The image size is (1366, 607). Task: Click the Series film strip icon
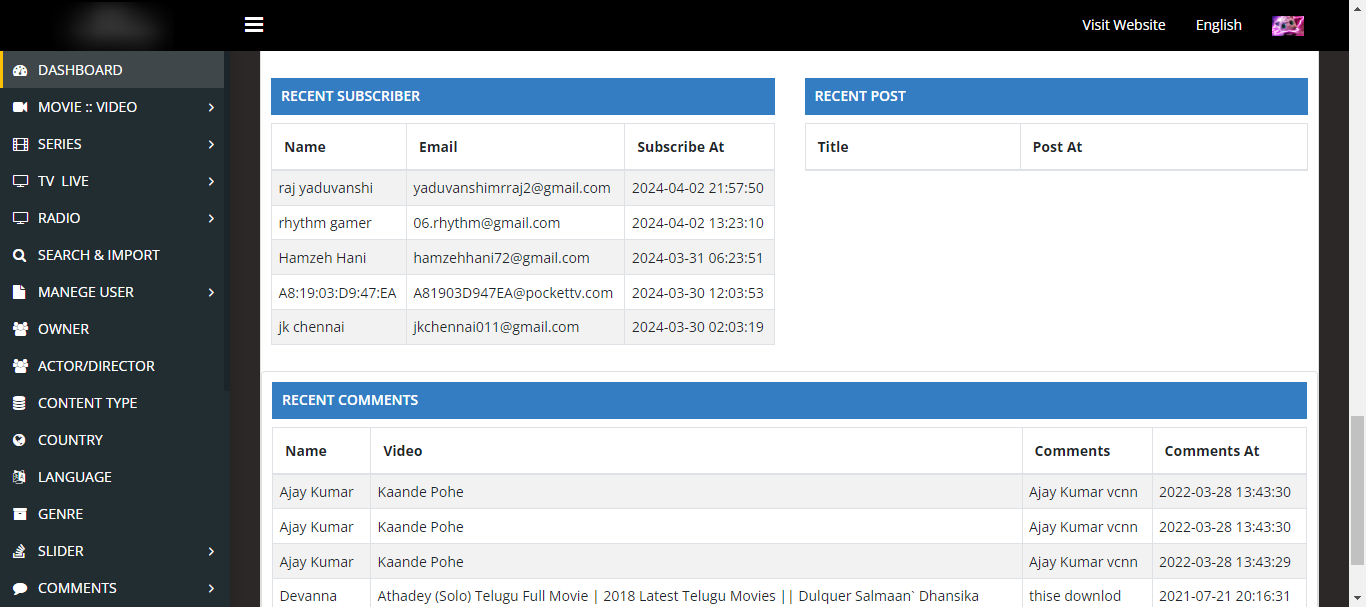pyautogui.click(x=20, y=144)
